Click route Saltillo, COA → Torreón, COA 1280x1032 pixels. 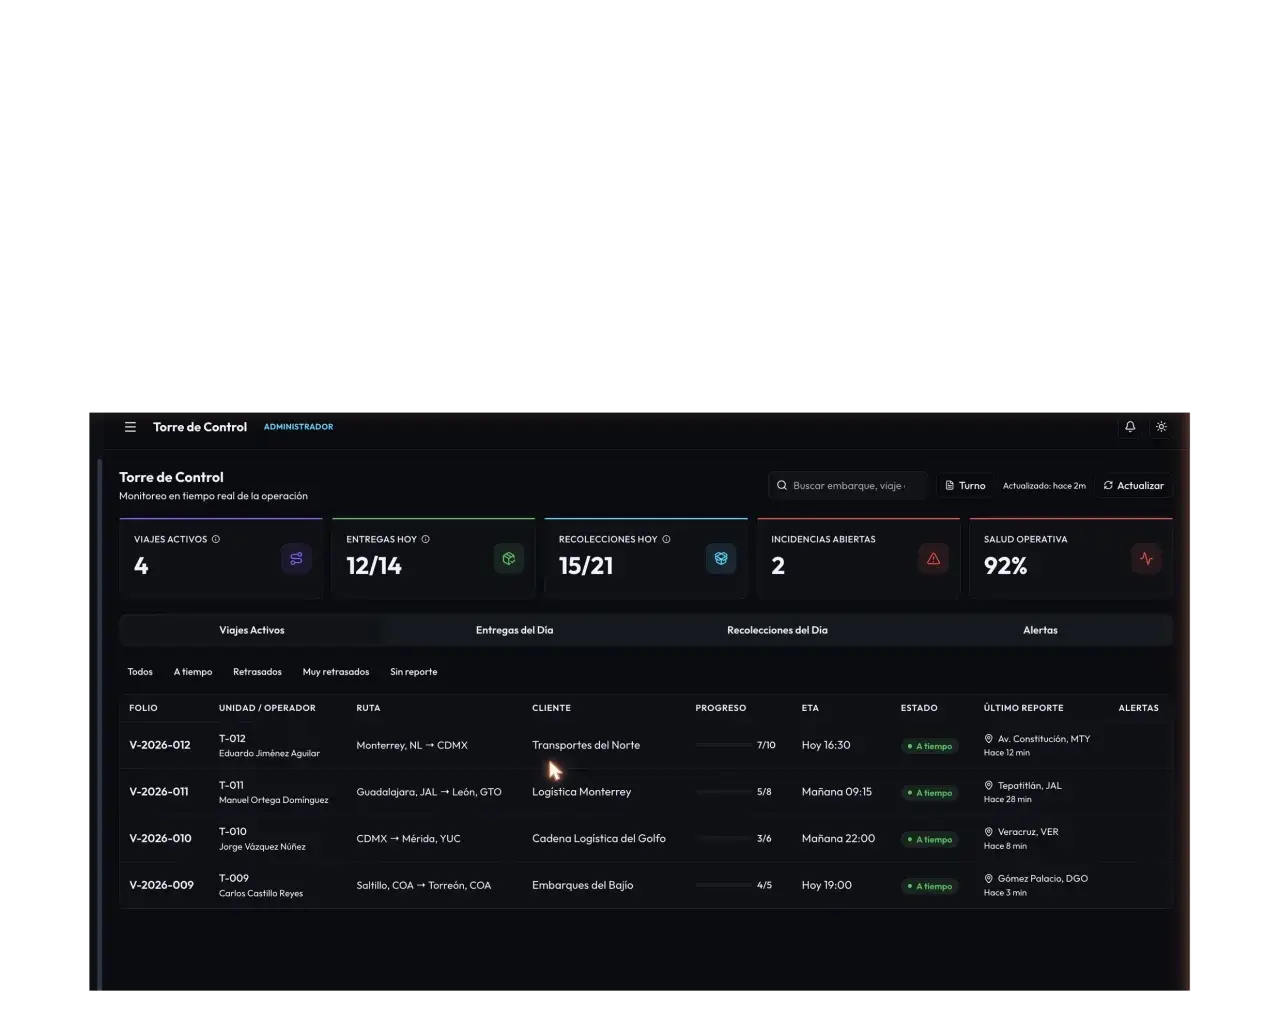424,885
